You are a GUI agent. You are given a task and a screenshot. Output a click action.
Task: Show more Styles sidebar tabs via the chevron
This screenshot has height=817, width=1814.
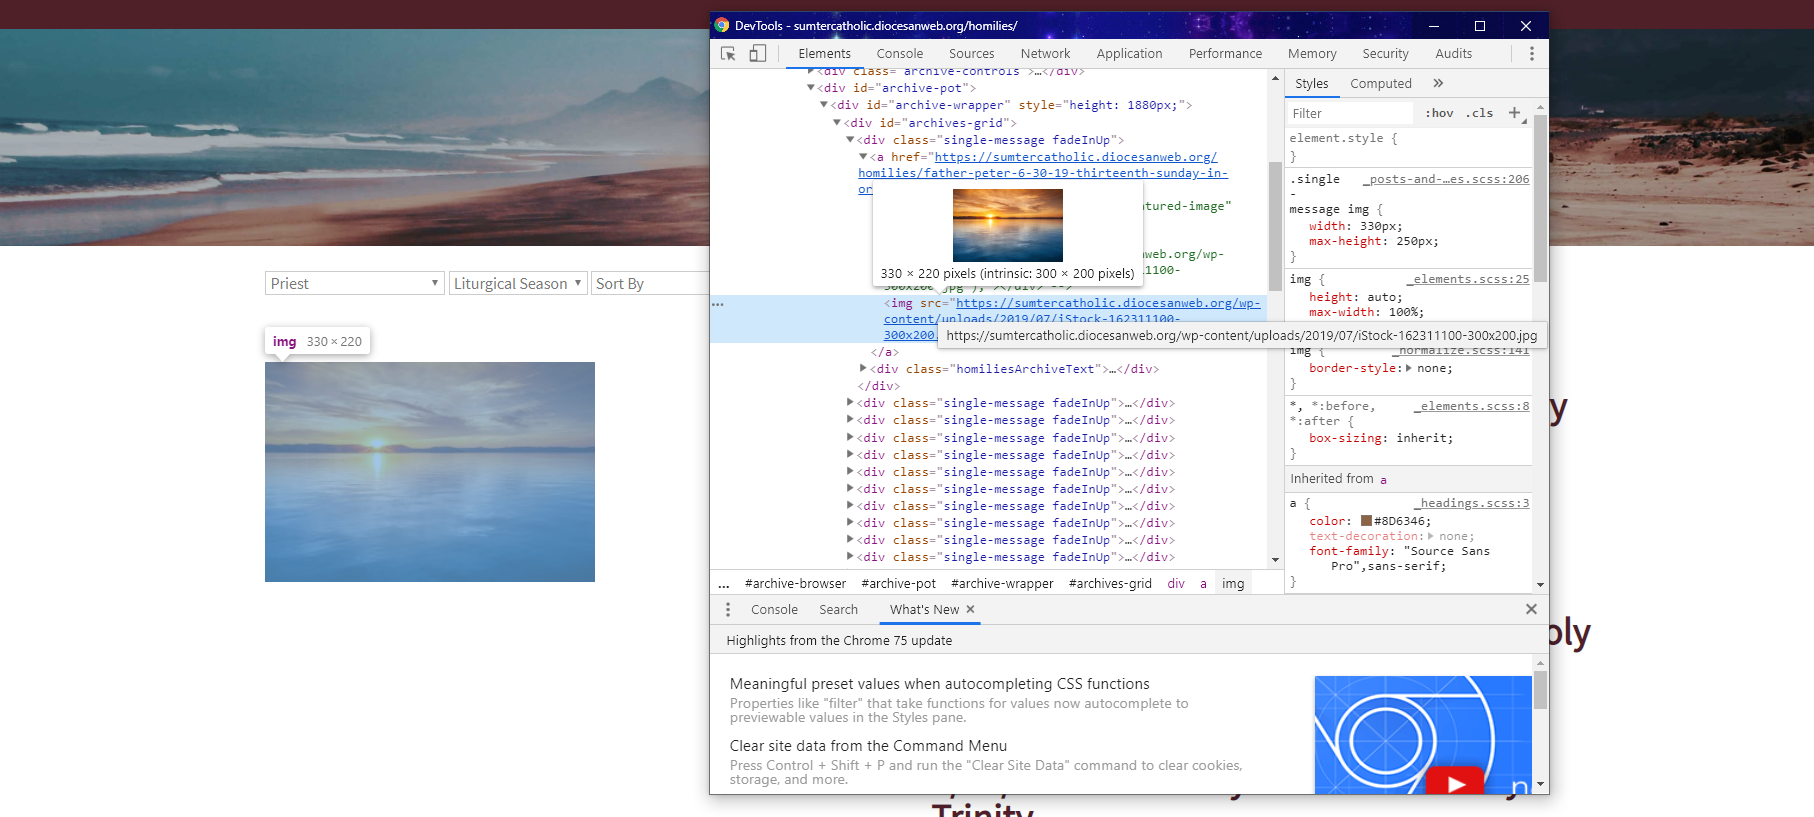point(1438,84)
